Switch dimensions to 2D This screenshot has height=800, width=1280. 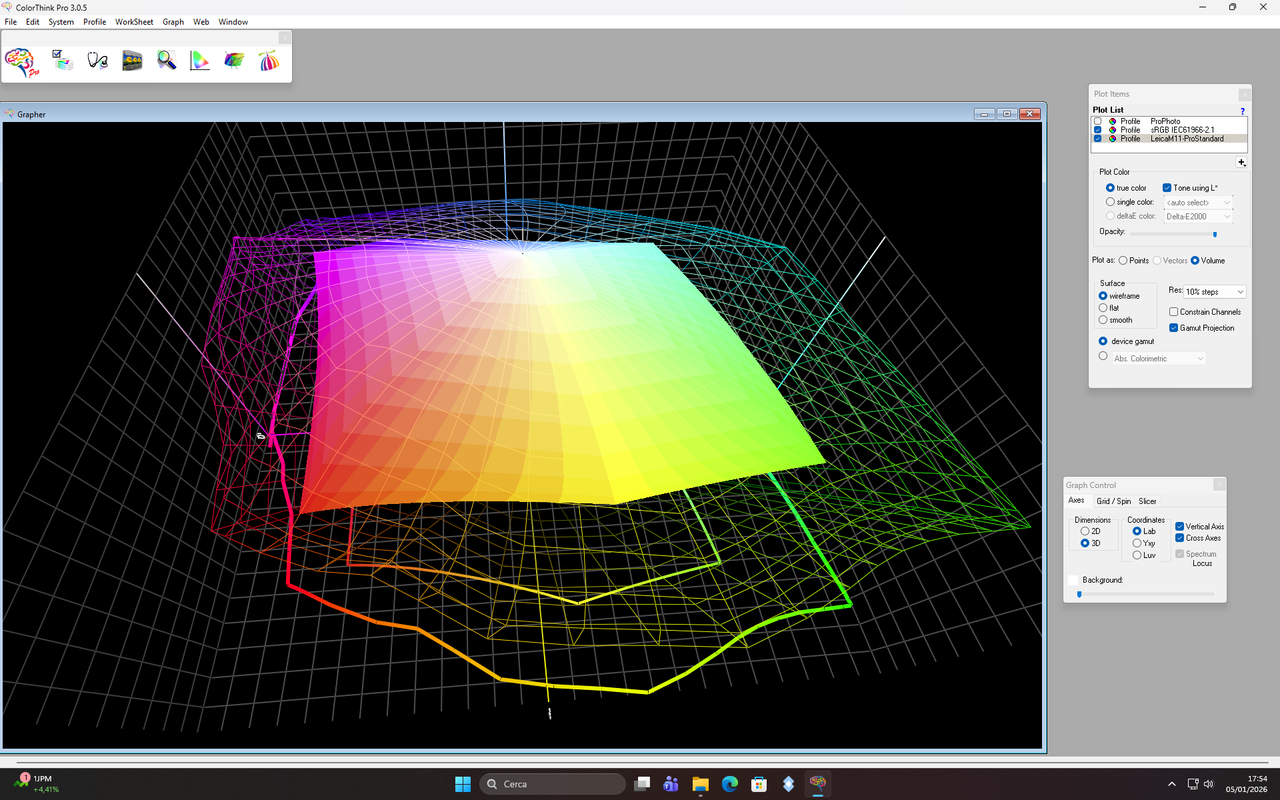pyautogui.click(x=1085, y=531)
